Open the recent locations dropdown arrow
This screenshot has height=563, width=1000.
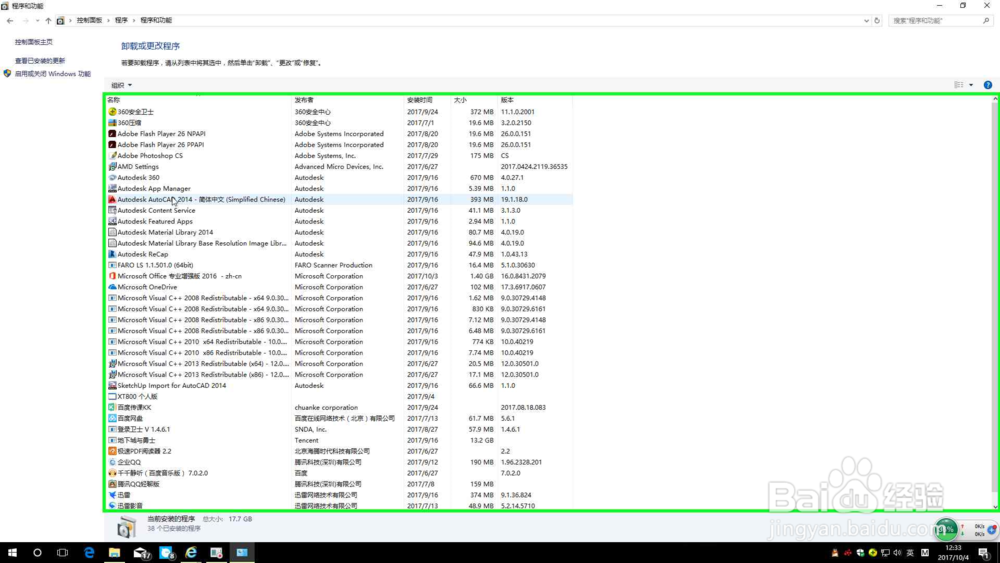38,20
